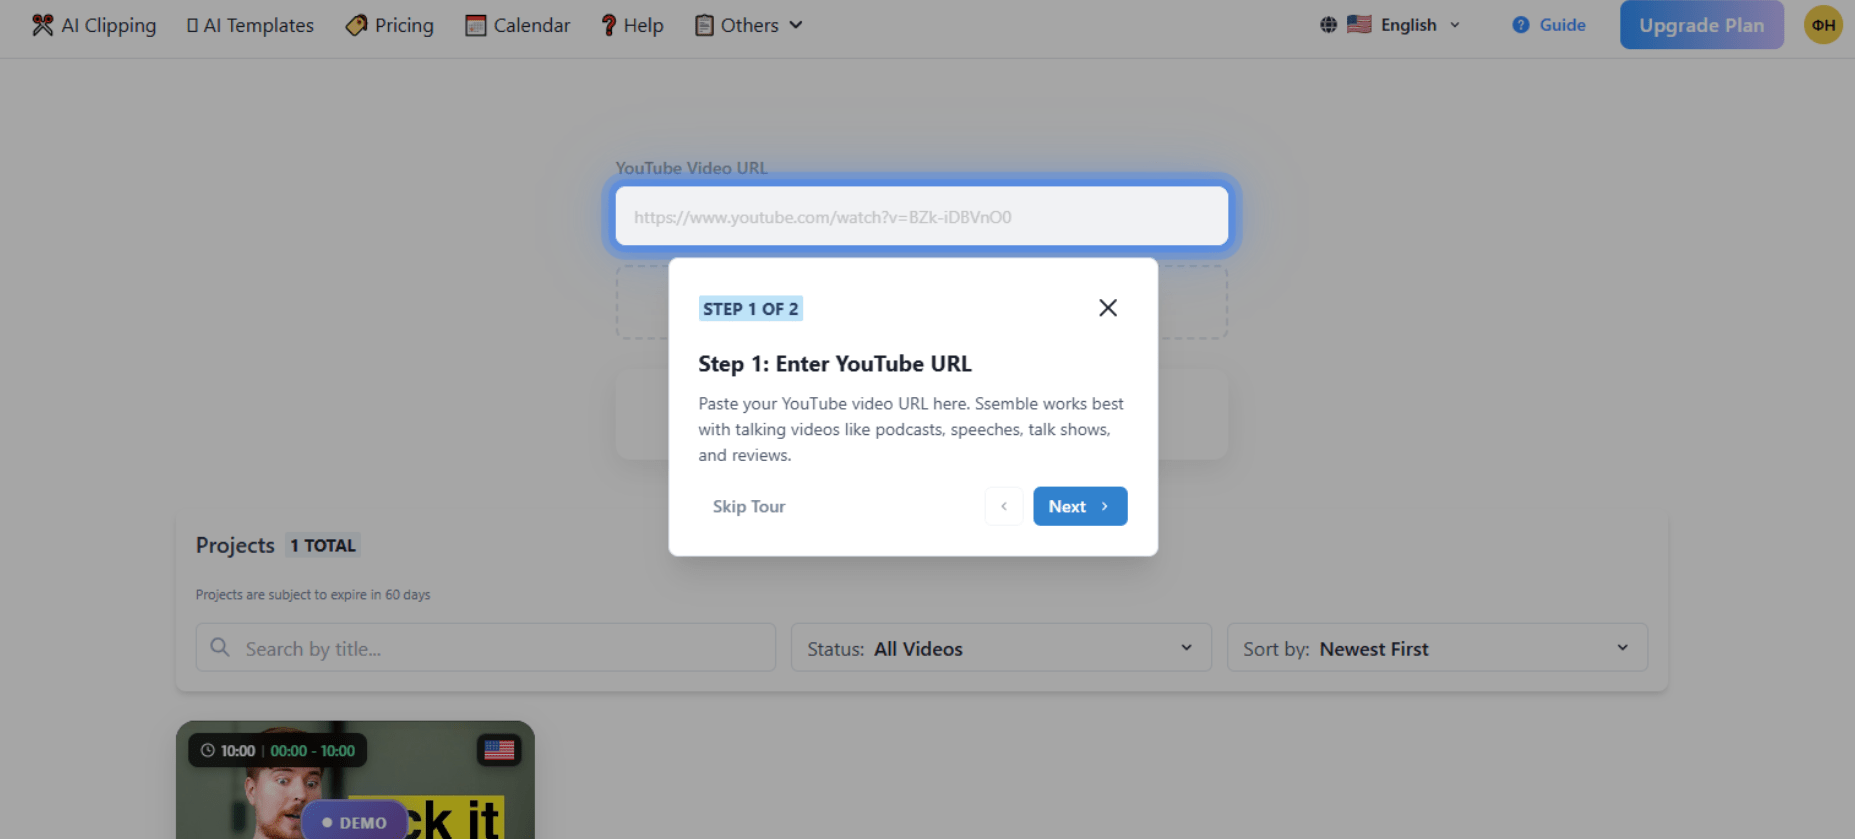This screenshot has height=839, width=1855.
Task: Click the clipboard icon beside Others
Action: coord(704,25)
